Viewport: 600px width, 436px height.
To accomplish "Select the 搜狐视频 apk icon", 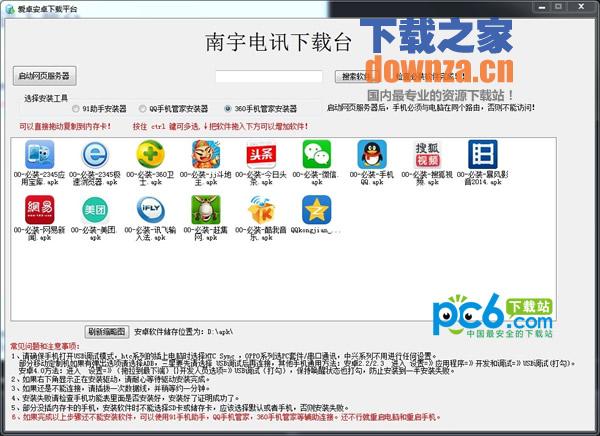I will coord(427,154).
